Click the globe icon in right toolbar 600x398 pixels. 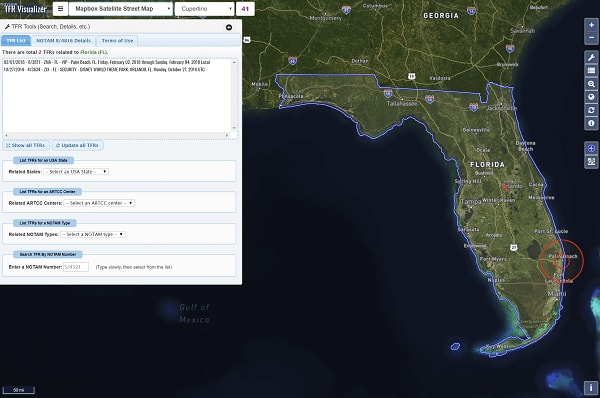tap(591, 97)
